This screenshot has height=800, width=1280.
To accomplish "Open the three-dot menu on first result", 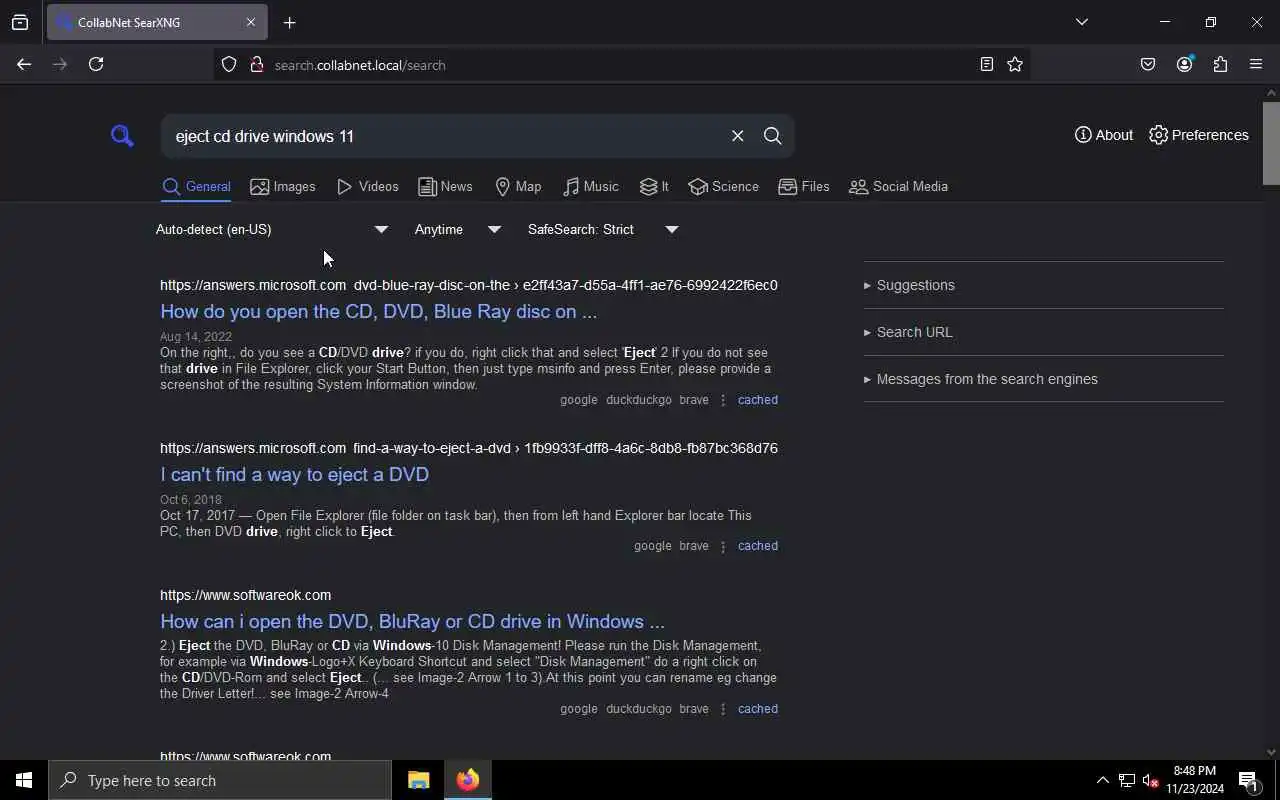I will 723,400.
